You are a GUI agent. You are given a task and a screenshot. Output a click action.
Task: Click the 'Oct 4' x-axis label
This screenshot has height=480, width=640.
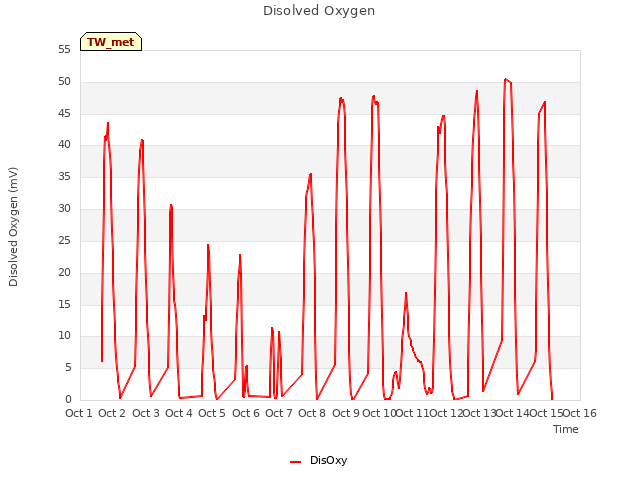coord(179,413)
